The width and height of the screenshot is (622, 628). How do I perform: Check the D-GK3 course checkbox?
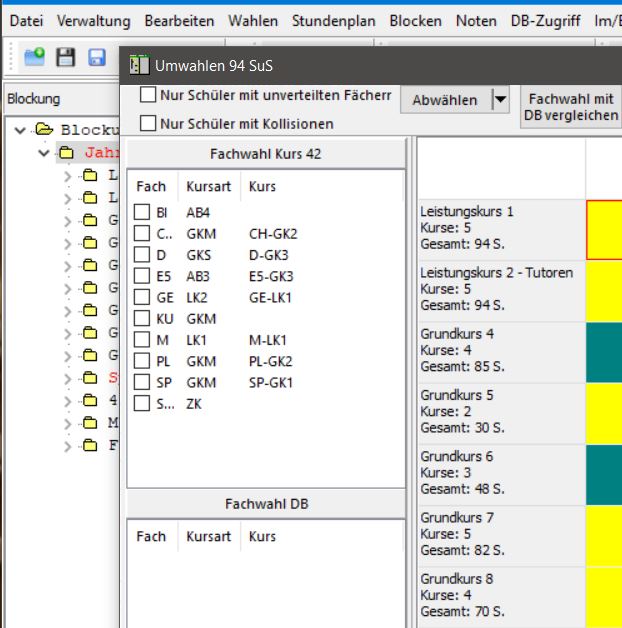tap(142, 255)
